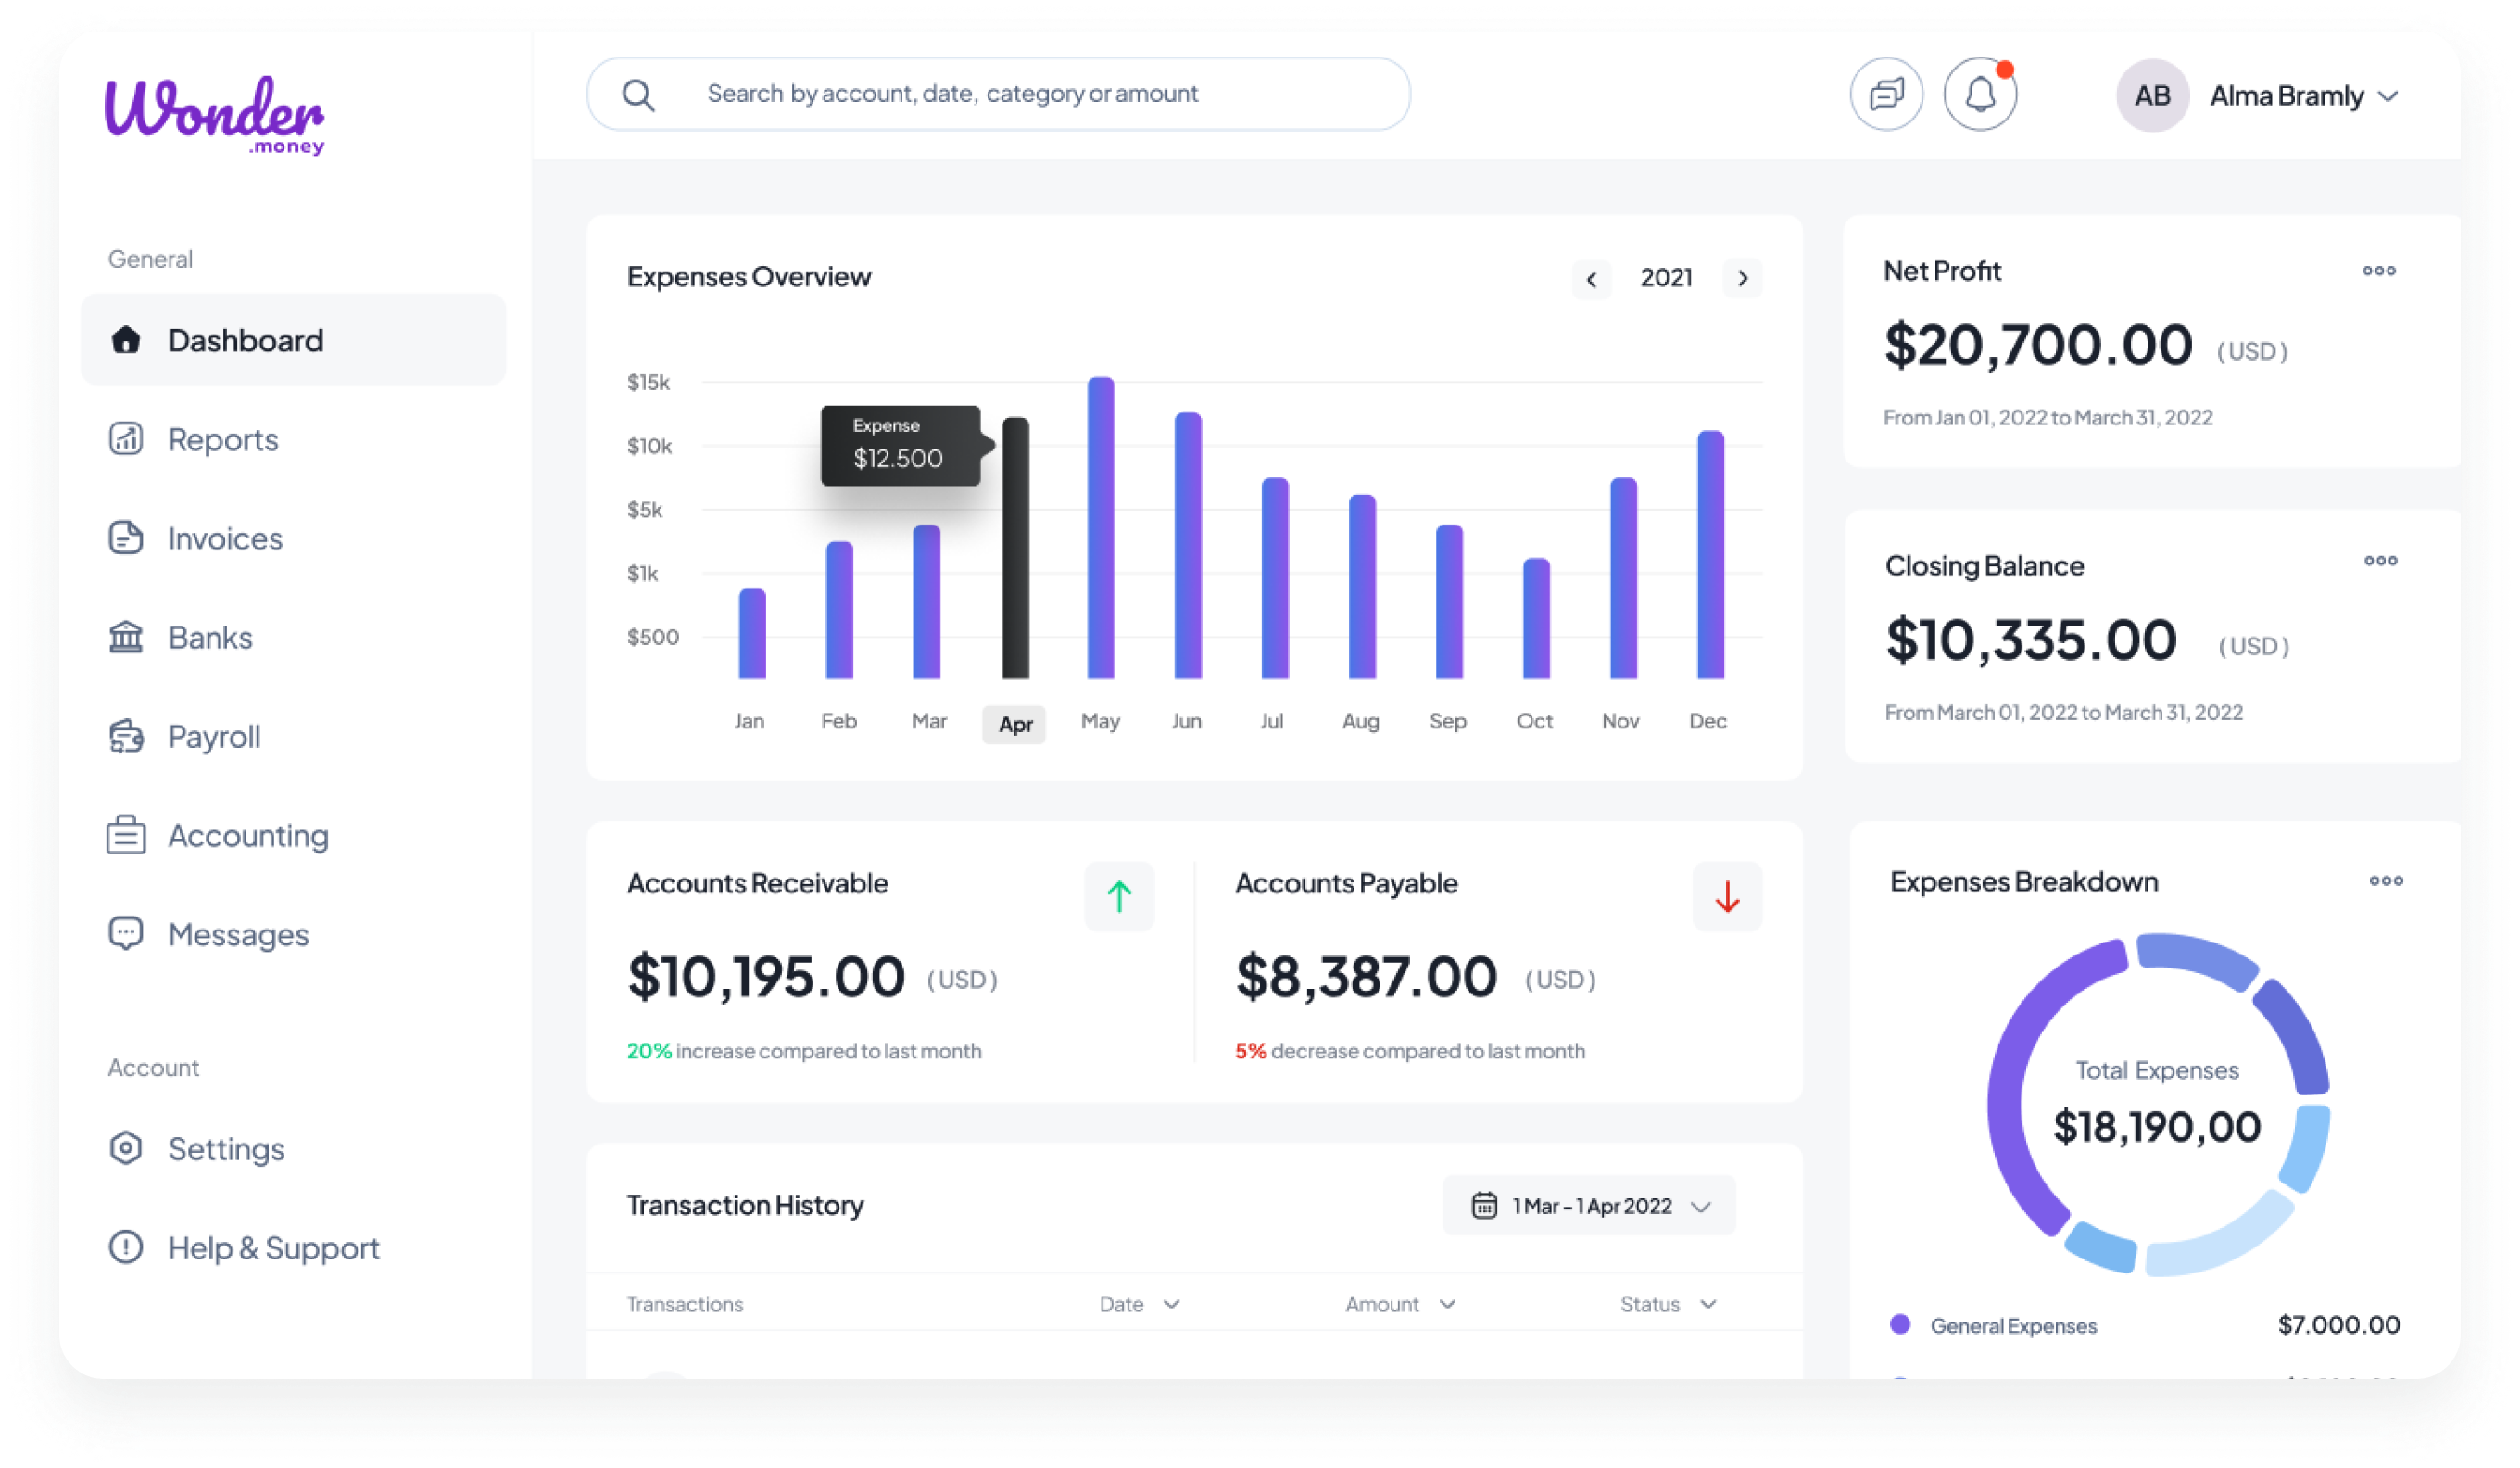Open Accounting in sidebar
Screen dimensions: 2520x1468
[x=293, y=835]
